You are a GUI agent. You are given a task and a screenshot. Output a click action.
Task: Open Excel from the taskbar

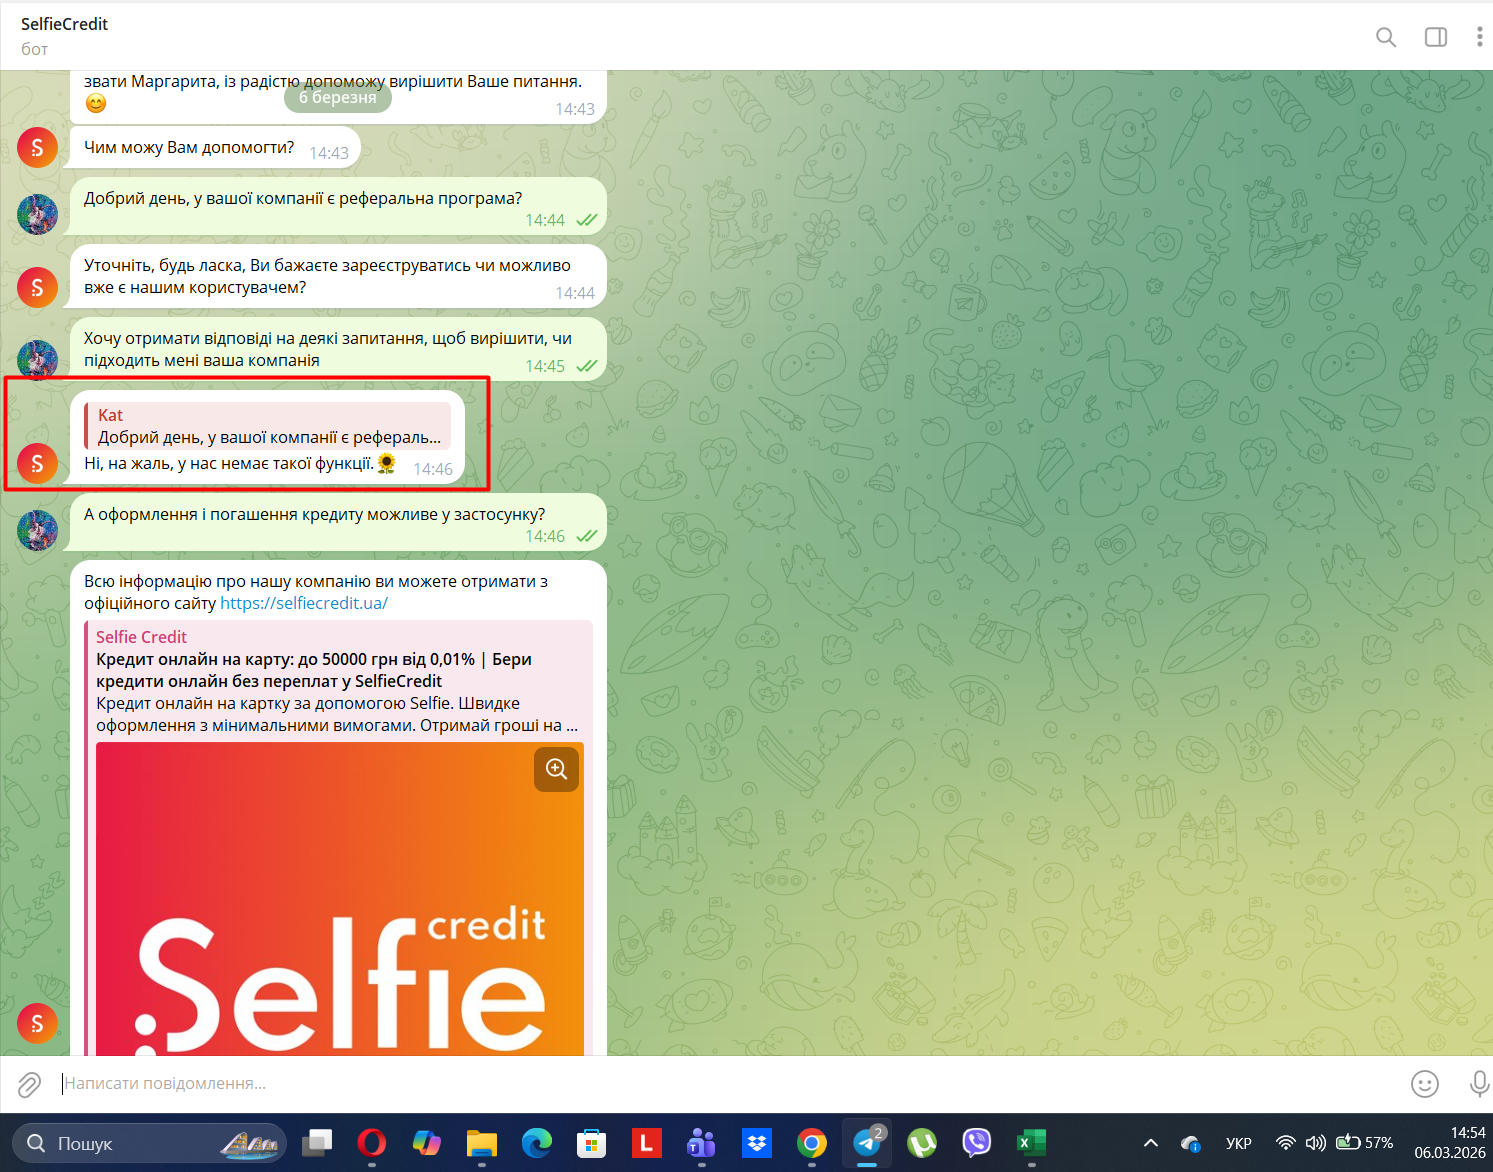click(x=1031, y=1142)
